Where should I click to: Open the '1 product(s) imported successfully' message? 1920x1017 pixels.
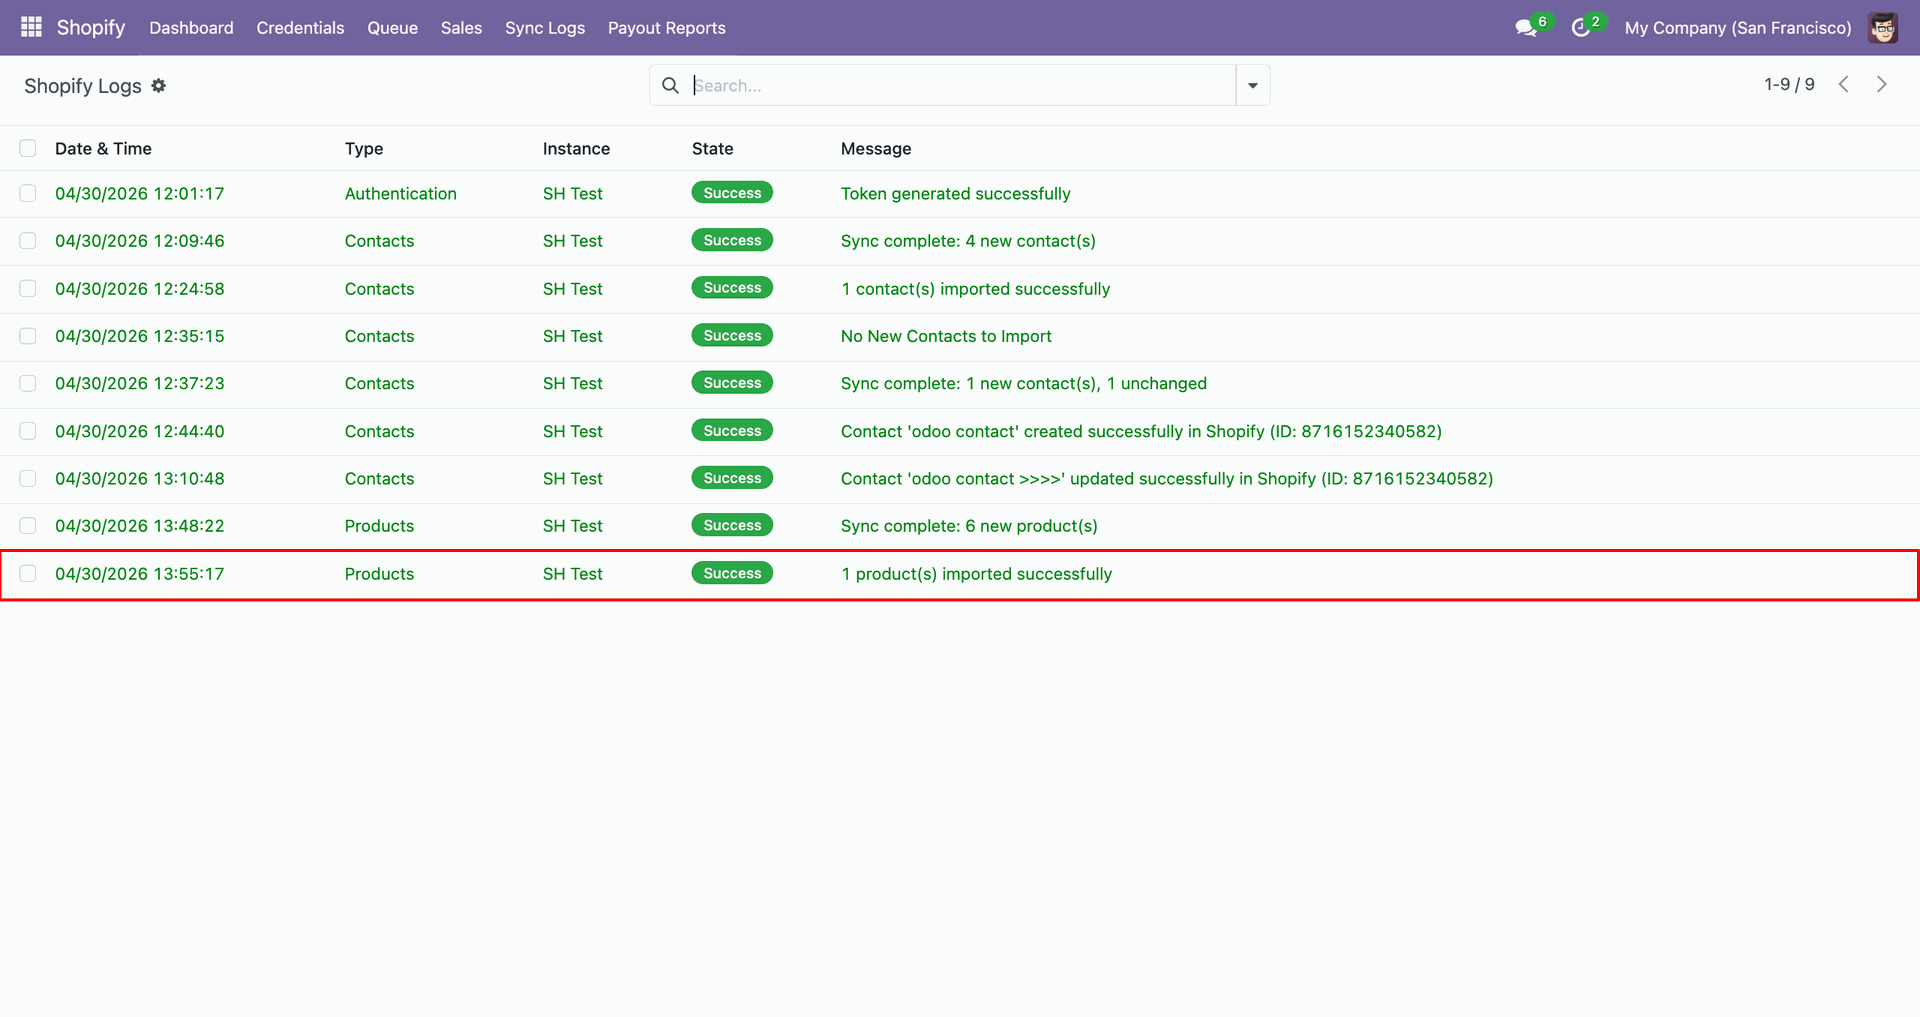click(x=976, y=574)
